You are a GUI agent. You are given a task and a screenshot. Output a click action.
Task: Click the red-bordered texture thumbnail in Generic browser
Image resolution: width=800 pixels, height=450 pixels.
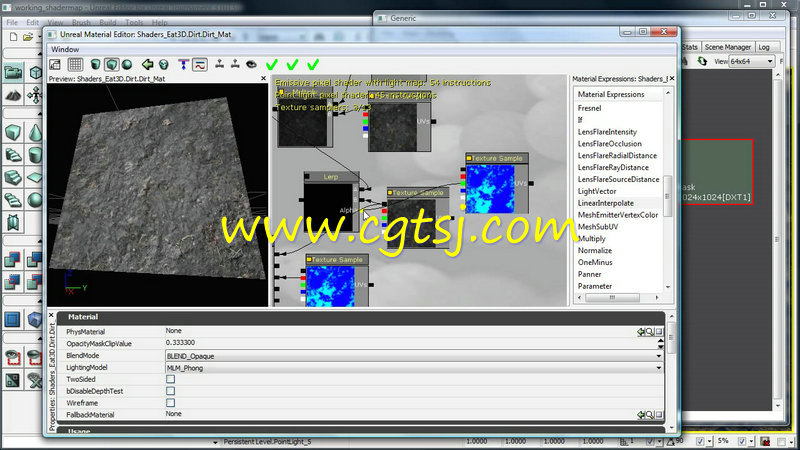click(x=717, y=171)
